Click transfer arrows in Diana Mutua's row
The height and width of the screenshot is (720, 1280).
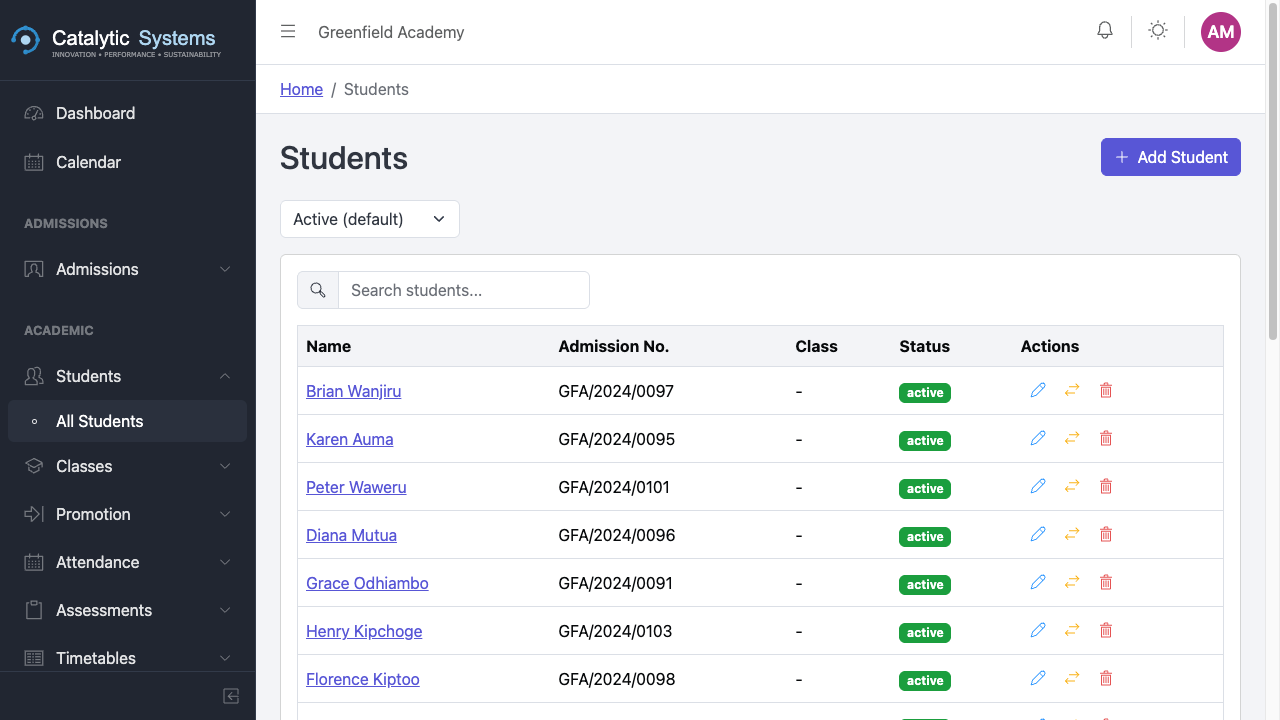point(1072,534)
